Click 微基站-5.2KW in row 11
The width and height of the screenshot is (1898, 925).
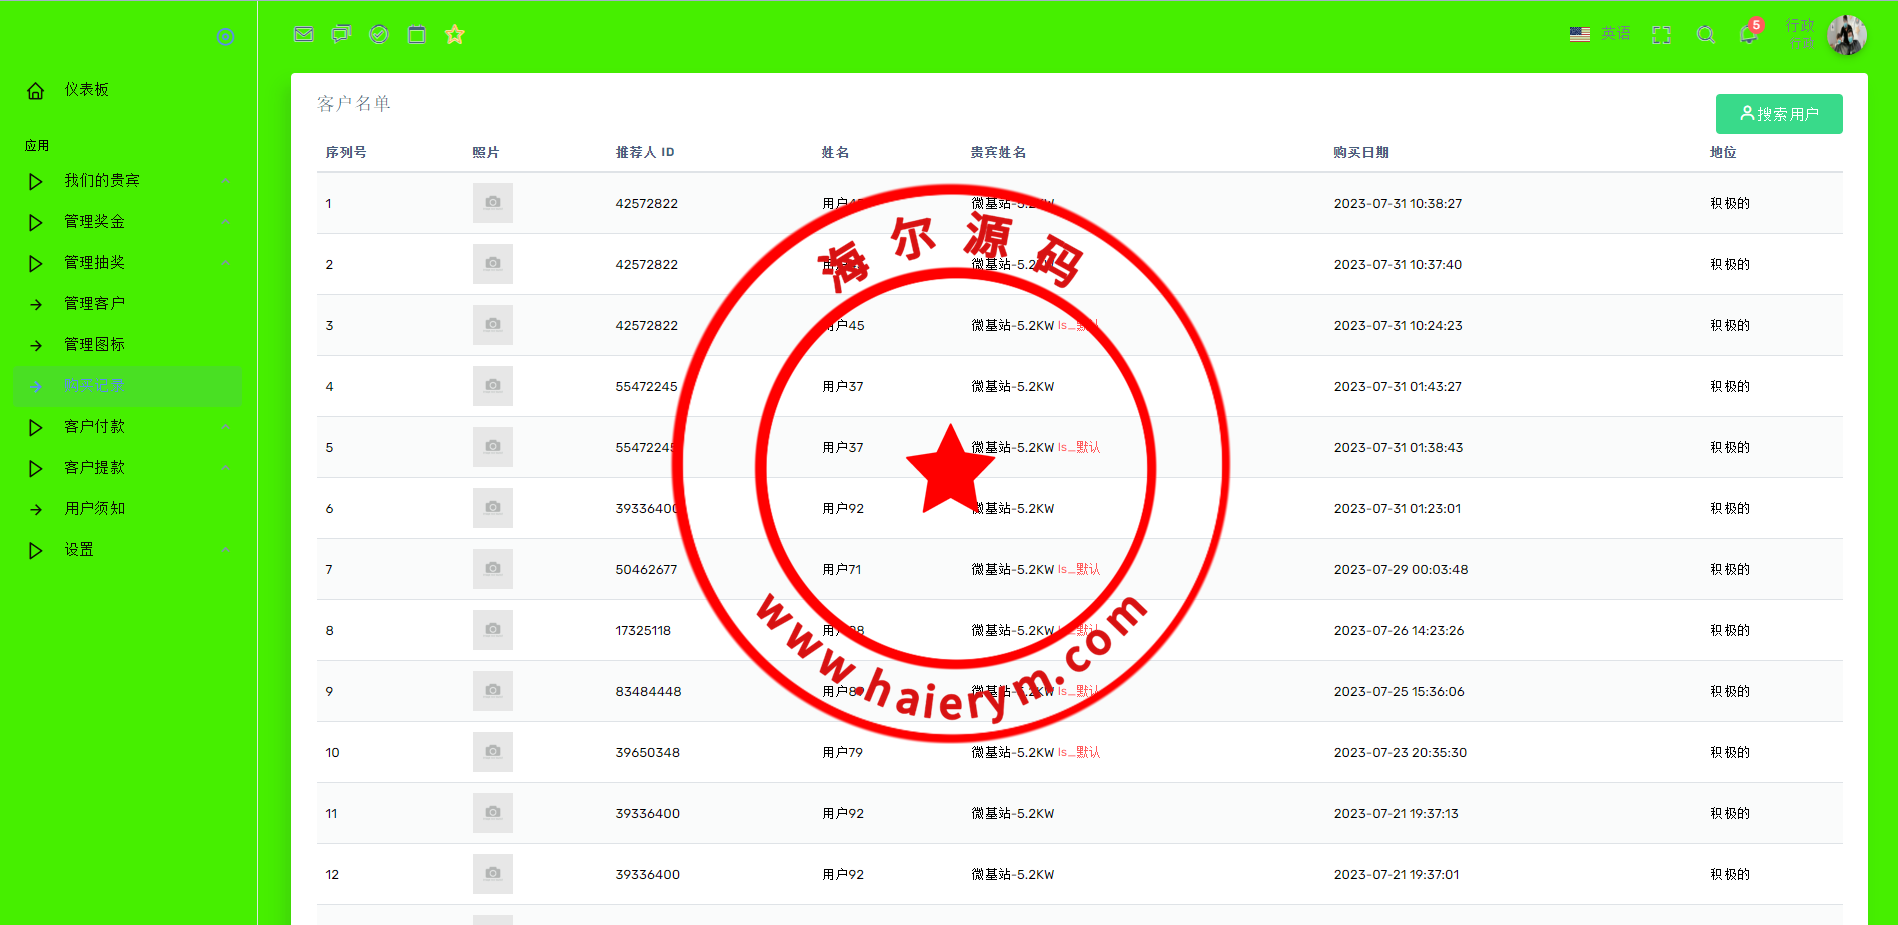click(1013, 814)
